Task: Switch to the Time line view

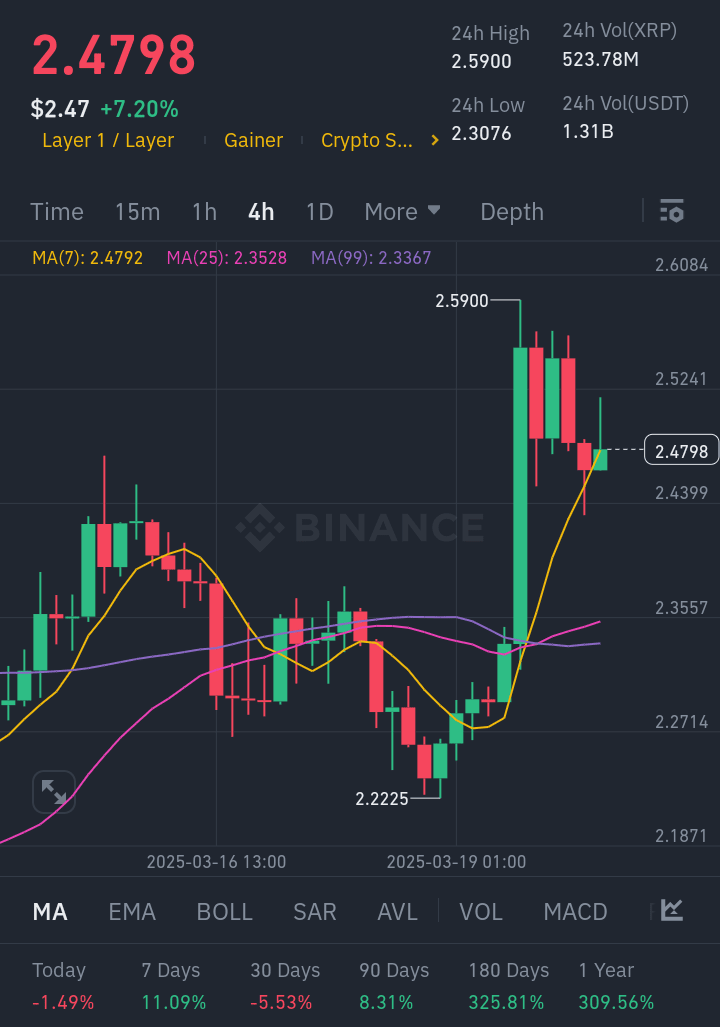Action: (x=57, y=212)
